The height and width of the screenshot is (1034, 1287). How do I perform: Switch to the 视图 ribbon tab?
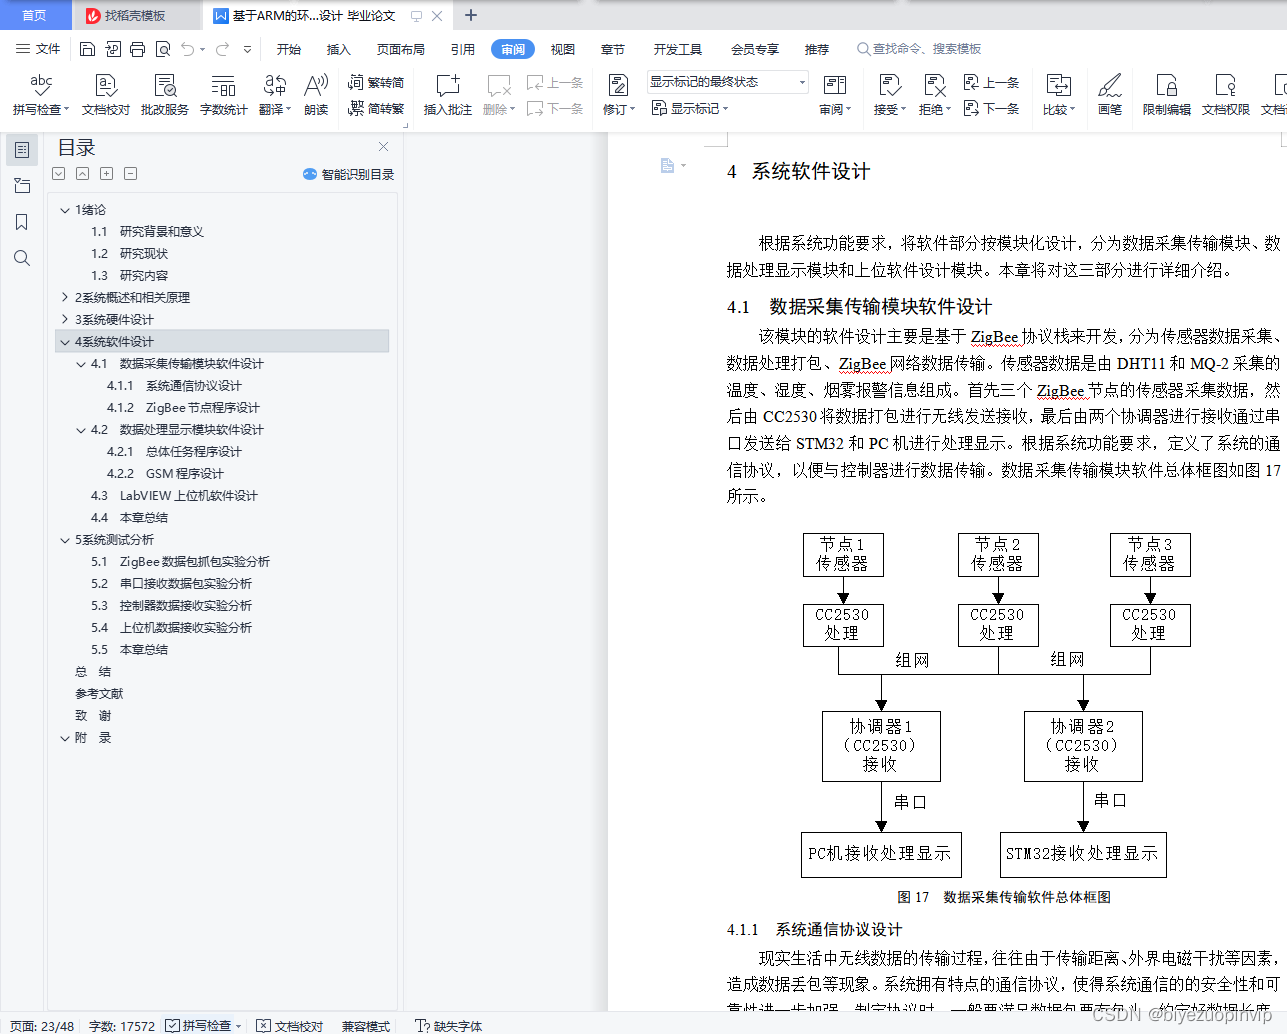coord(563,49)
